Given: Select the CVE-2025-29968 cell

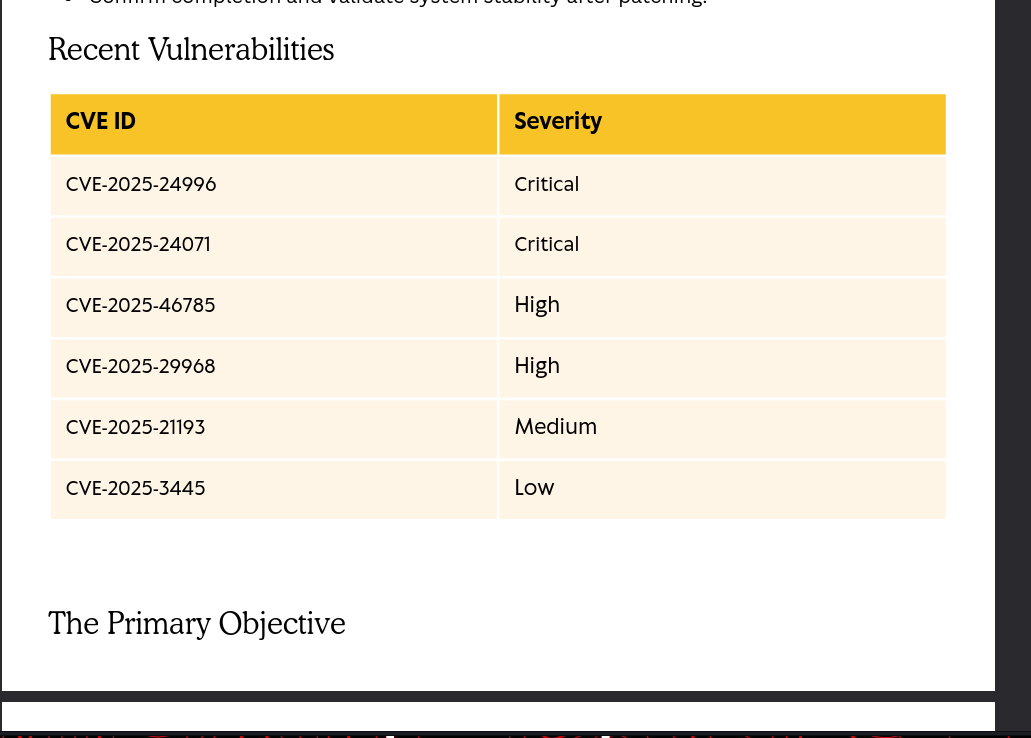Looking at the screenshot, I should point(141,367).
